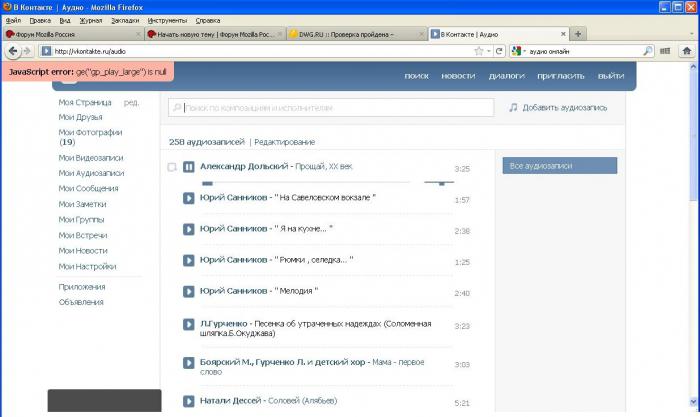
Task: Click the music note Добавить аудиозапись icon
Action: pos(513,108)
